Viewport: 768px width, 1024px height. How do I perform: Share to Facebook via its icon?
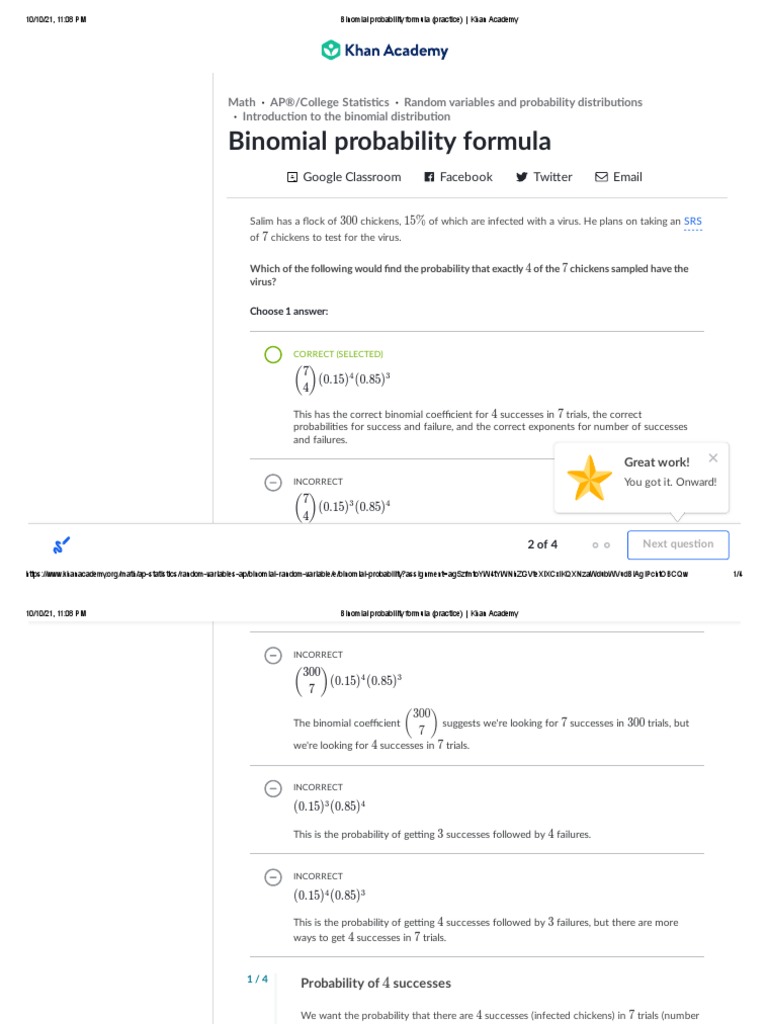pos(430,177)
